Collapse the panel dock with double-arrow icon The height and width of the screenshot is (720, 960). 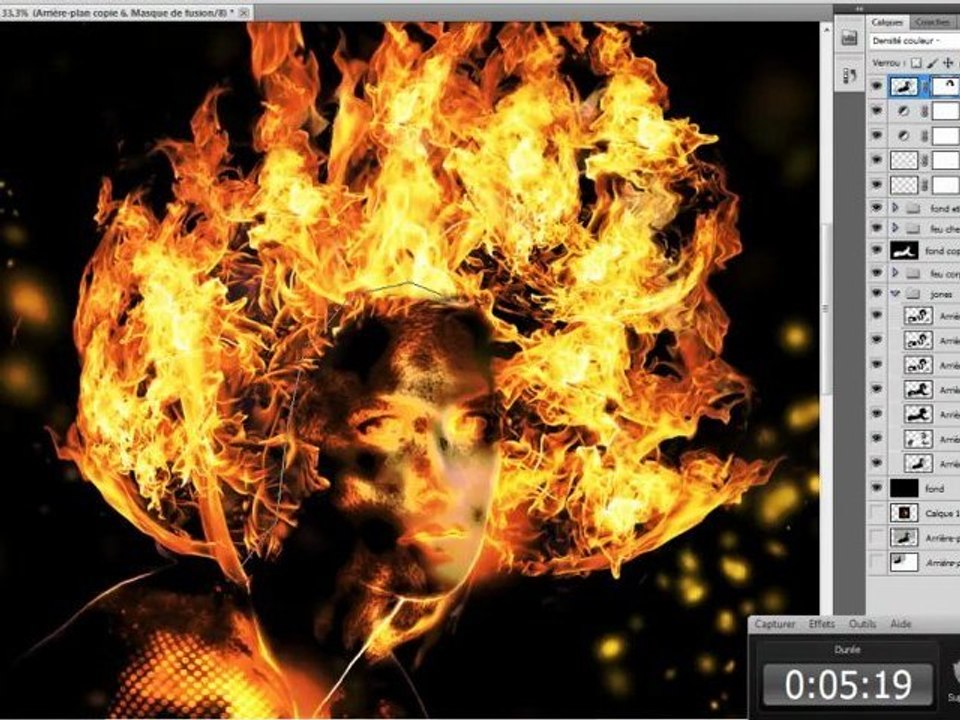[859, 9]
